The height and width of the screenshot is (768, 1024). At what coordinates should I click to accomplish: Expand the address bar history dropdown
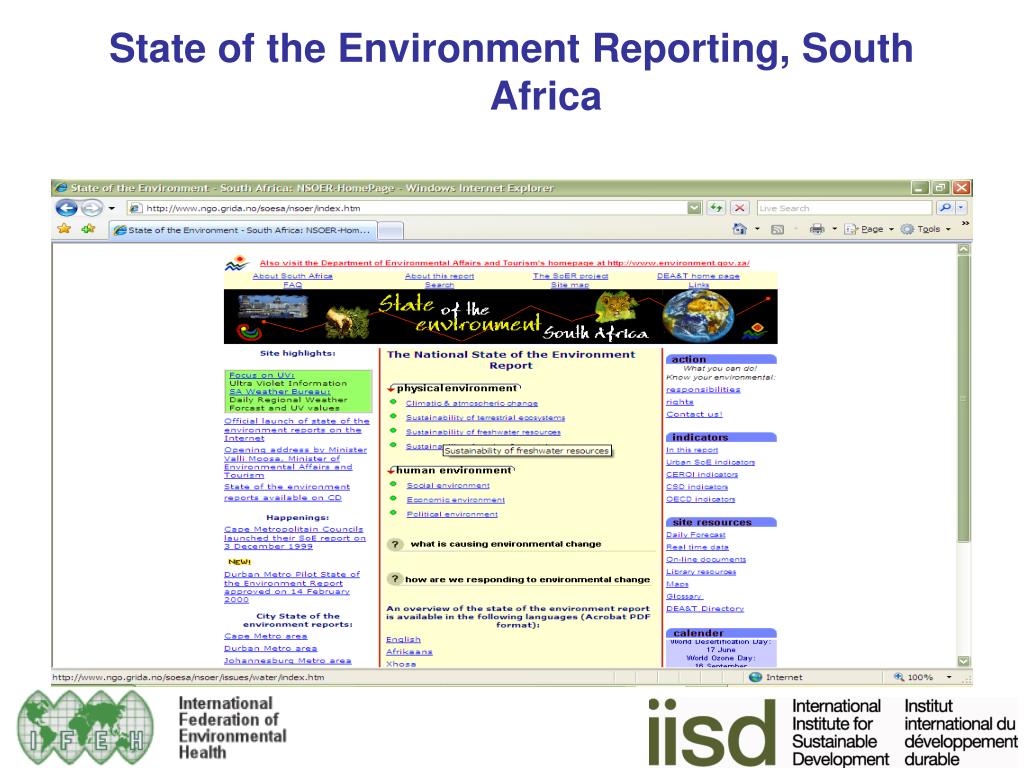[x=694, y=208]
